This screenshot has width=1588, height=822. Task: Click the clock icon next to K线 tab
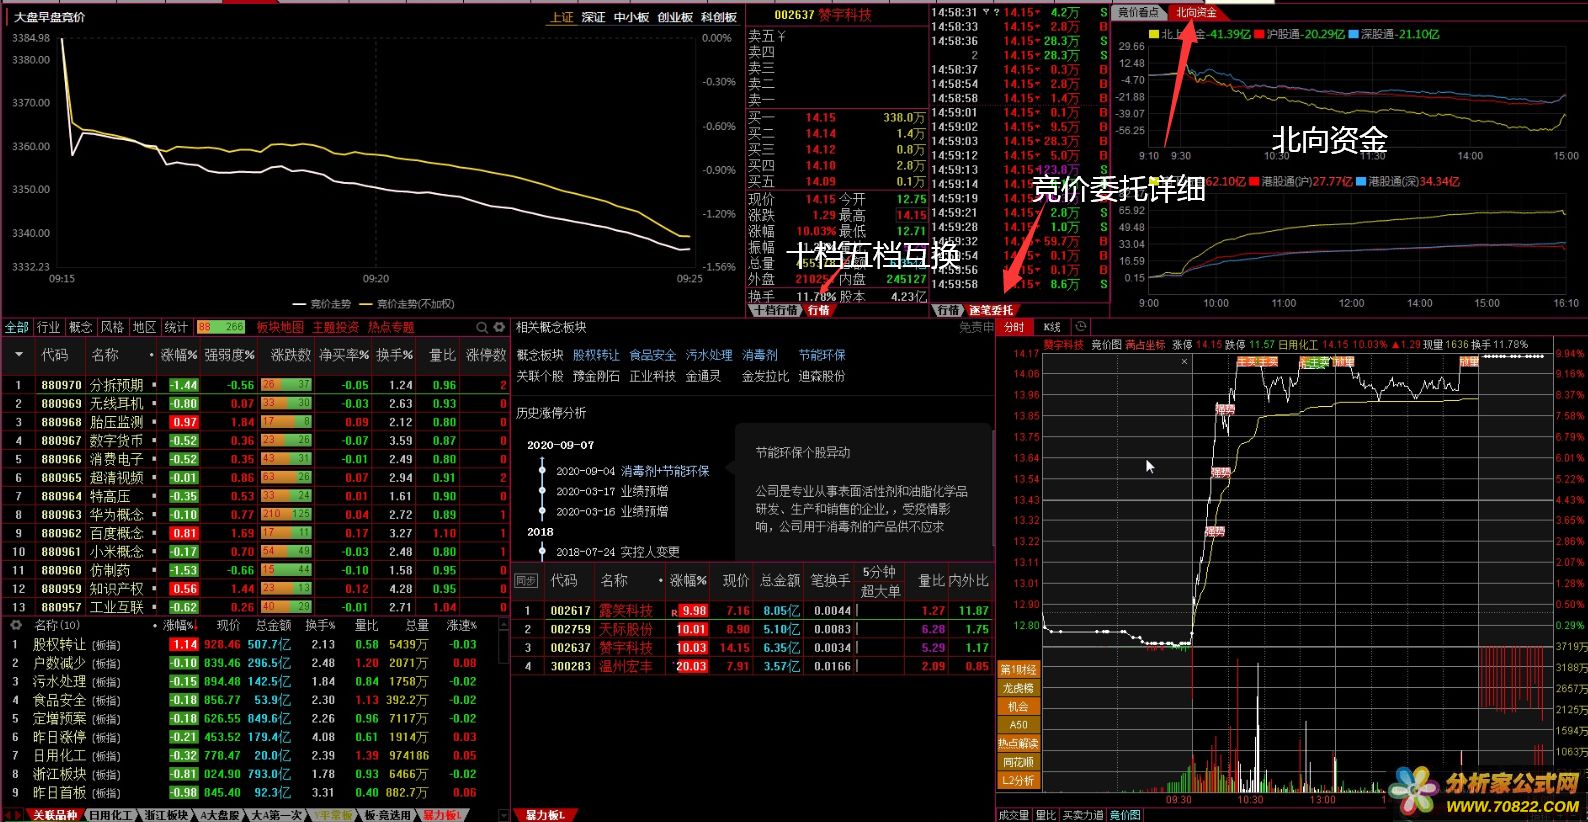point(1080,327)
